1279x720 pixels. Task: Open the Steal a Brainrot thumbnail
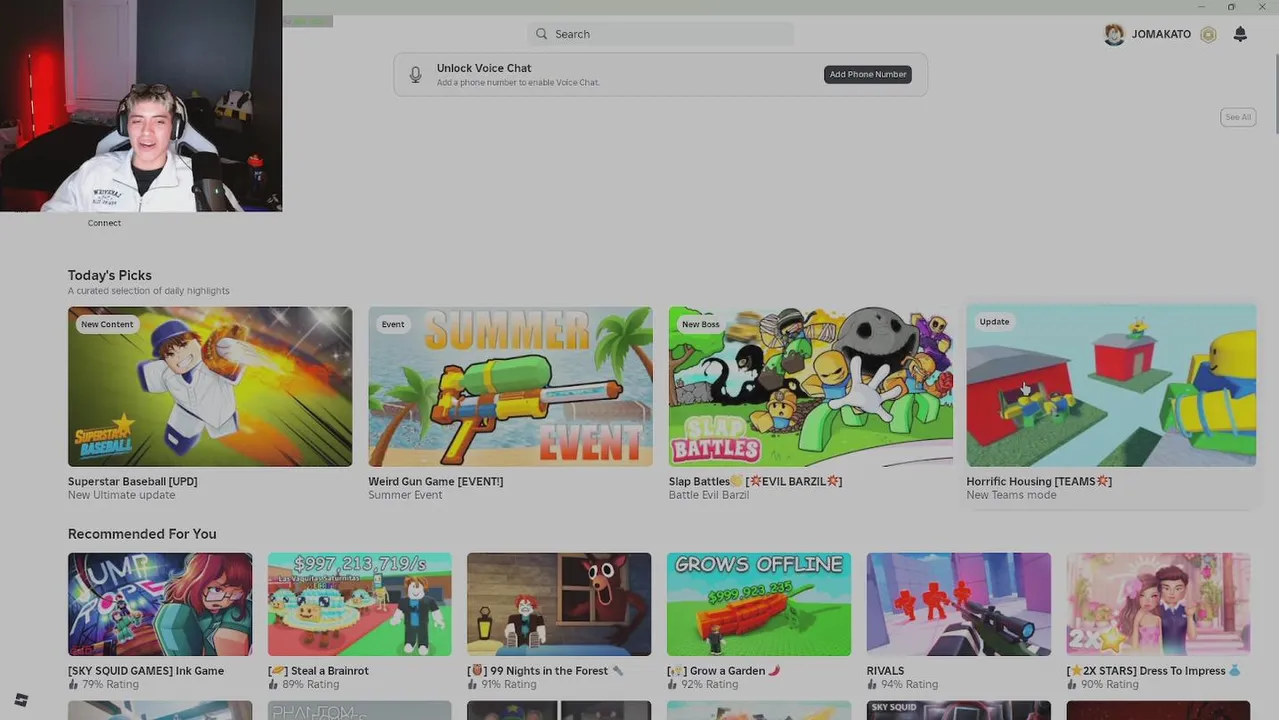point(360,604)
